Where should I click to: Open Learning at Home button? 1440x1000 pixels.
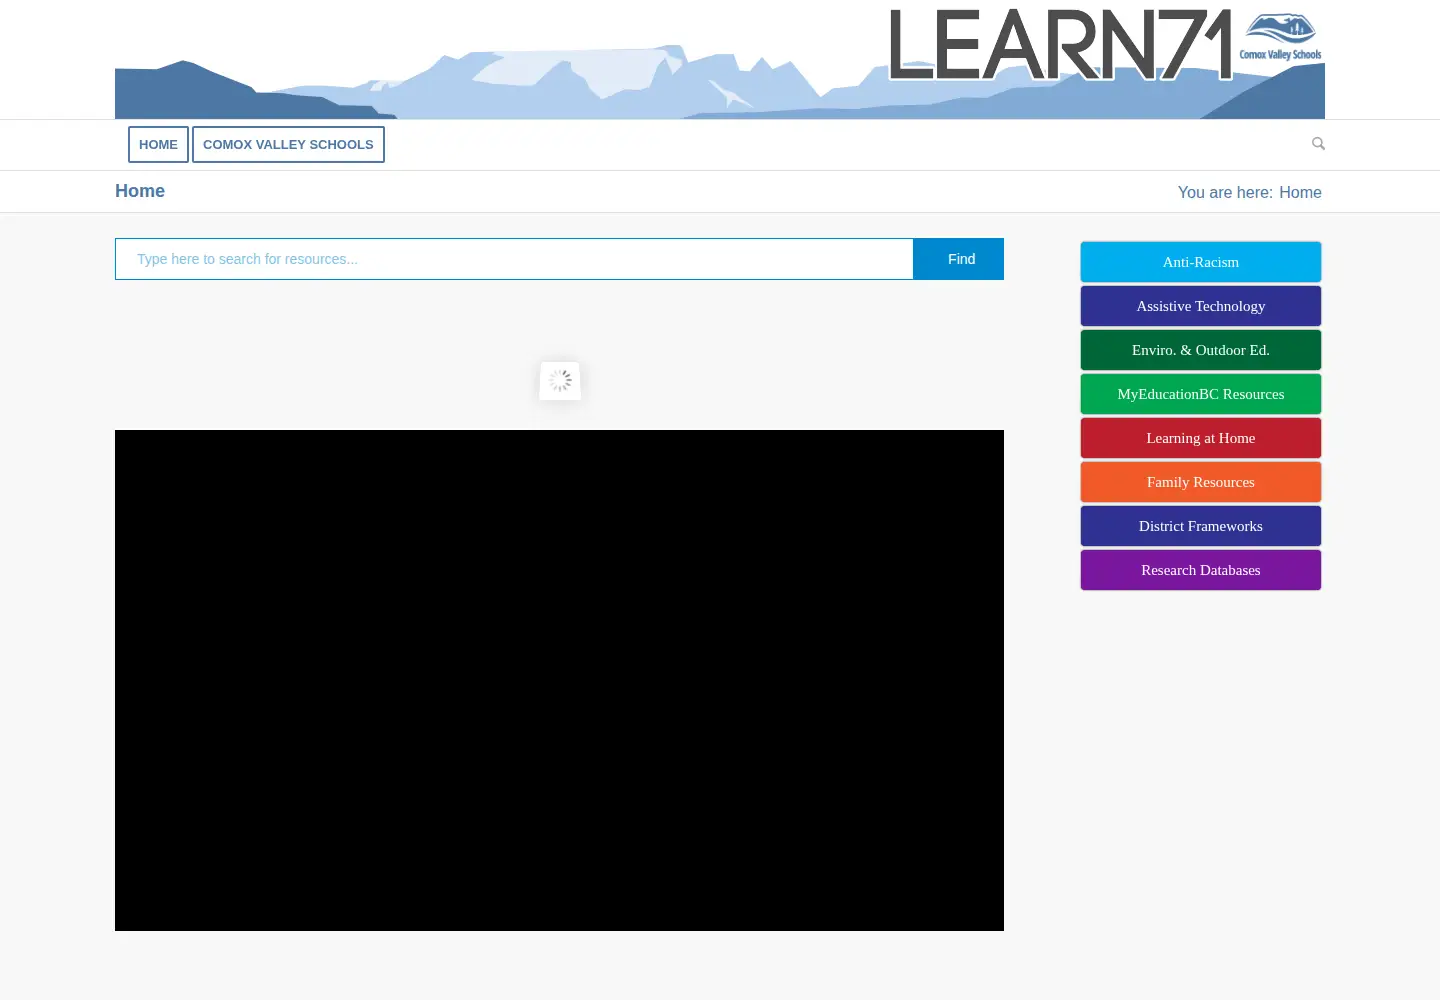pyautogui.click(x=1200, y=438)
